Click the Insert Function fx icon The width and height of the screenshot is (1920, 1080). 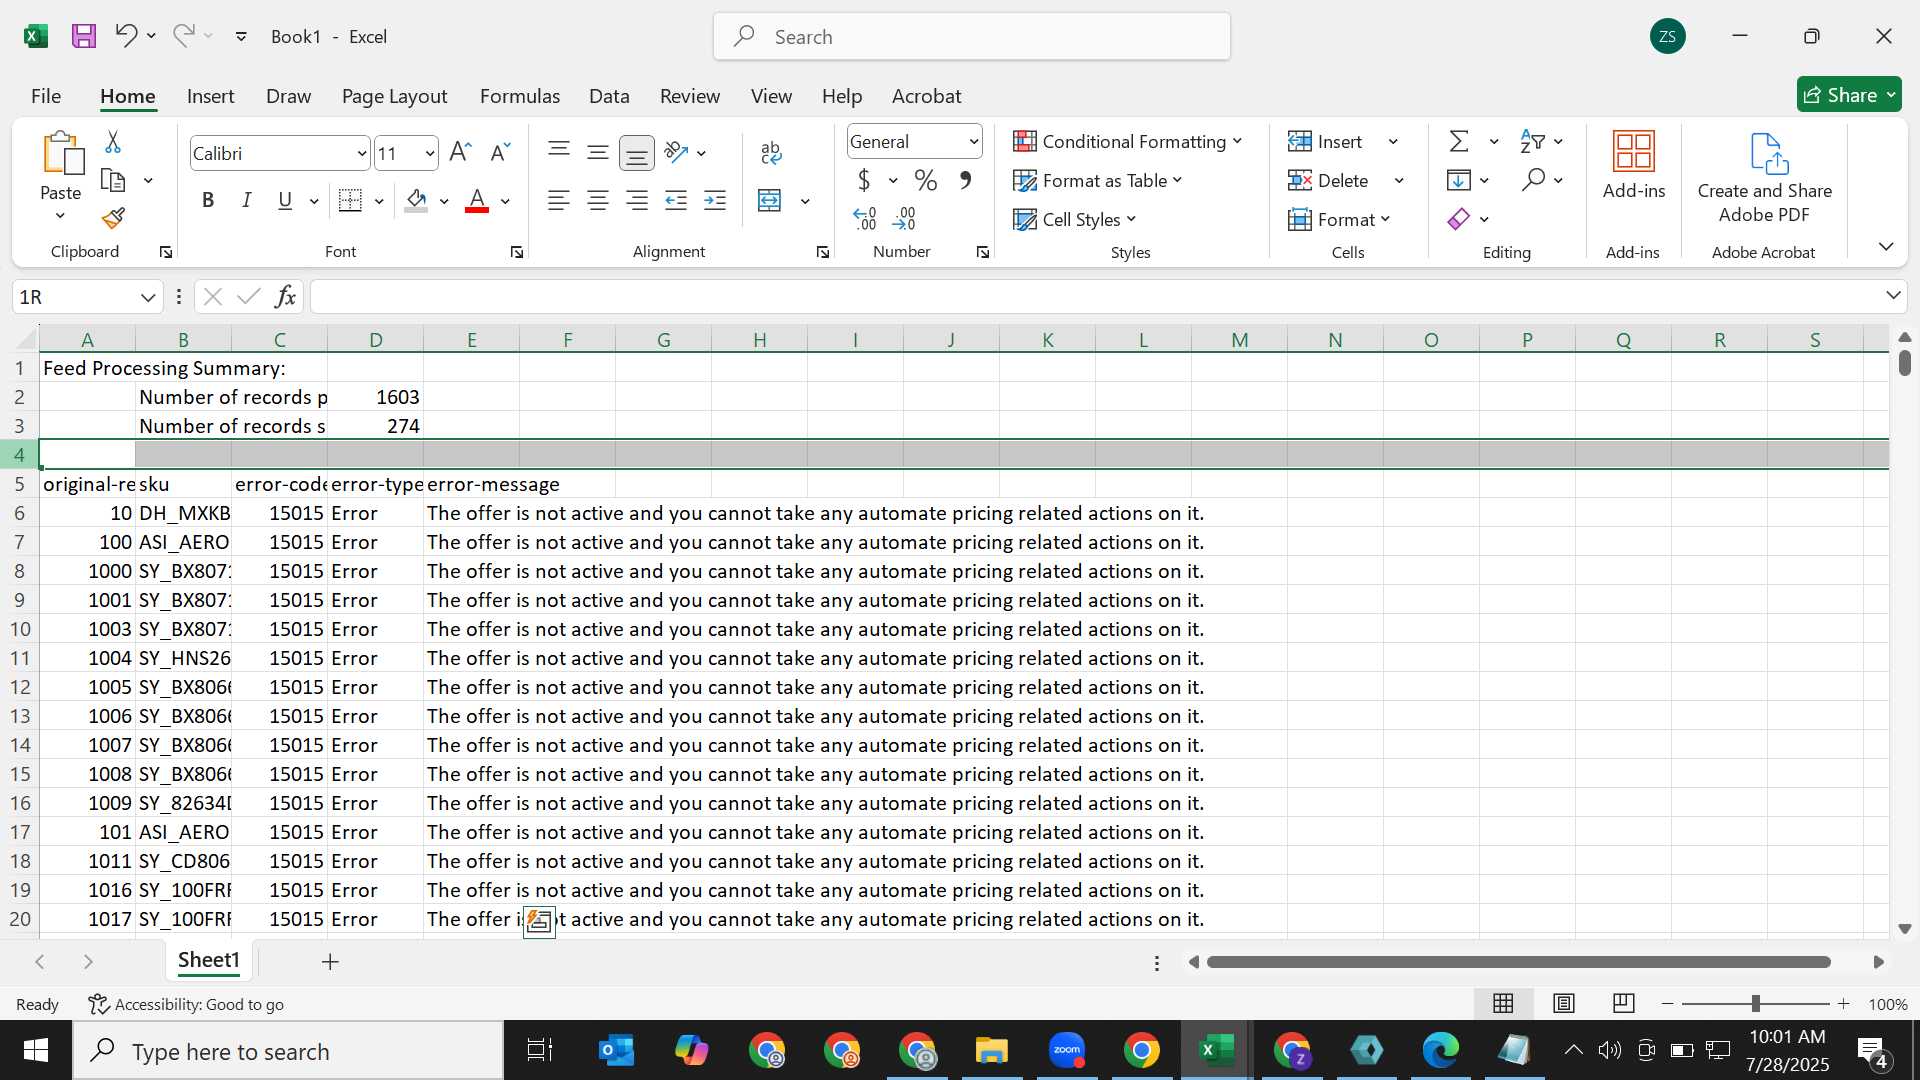286,296
